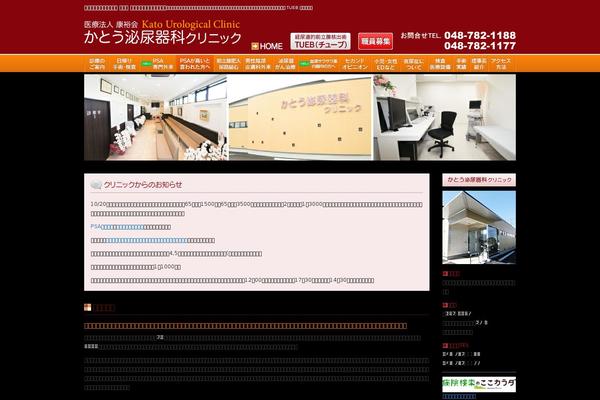Image resolution: width=600 pixels, height=400 pixels.
Task: Click the HOME arrow icon
Action: (255, 46)
